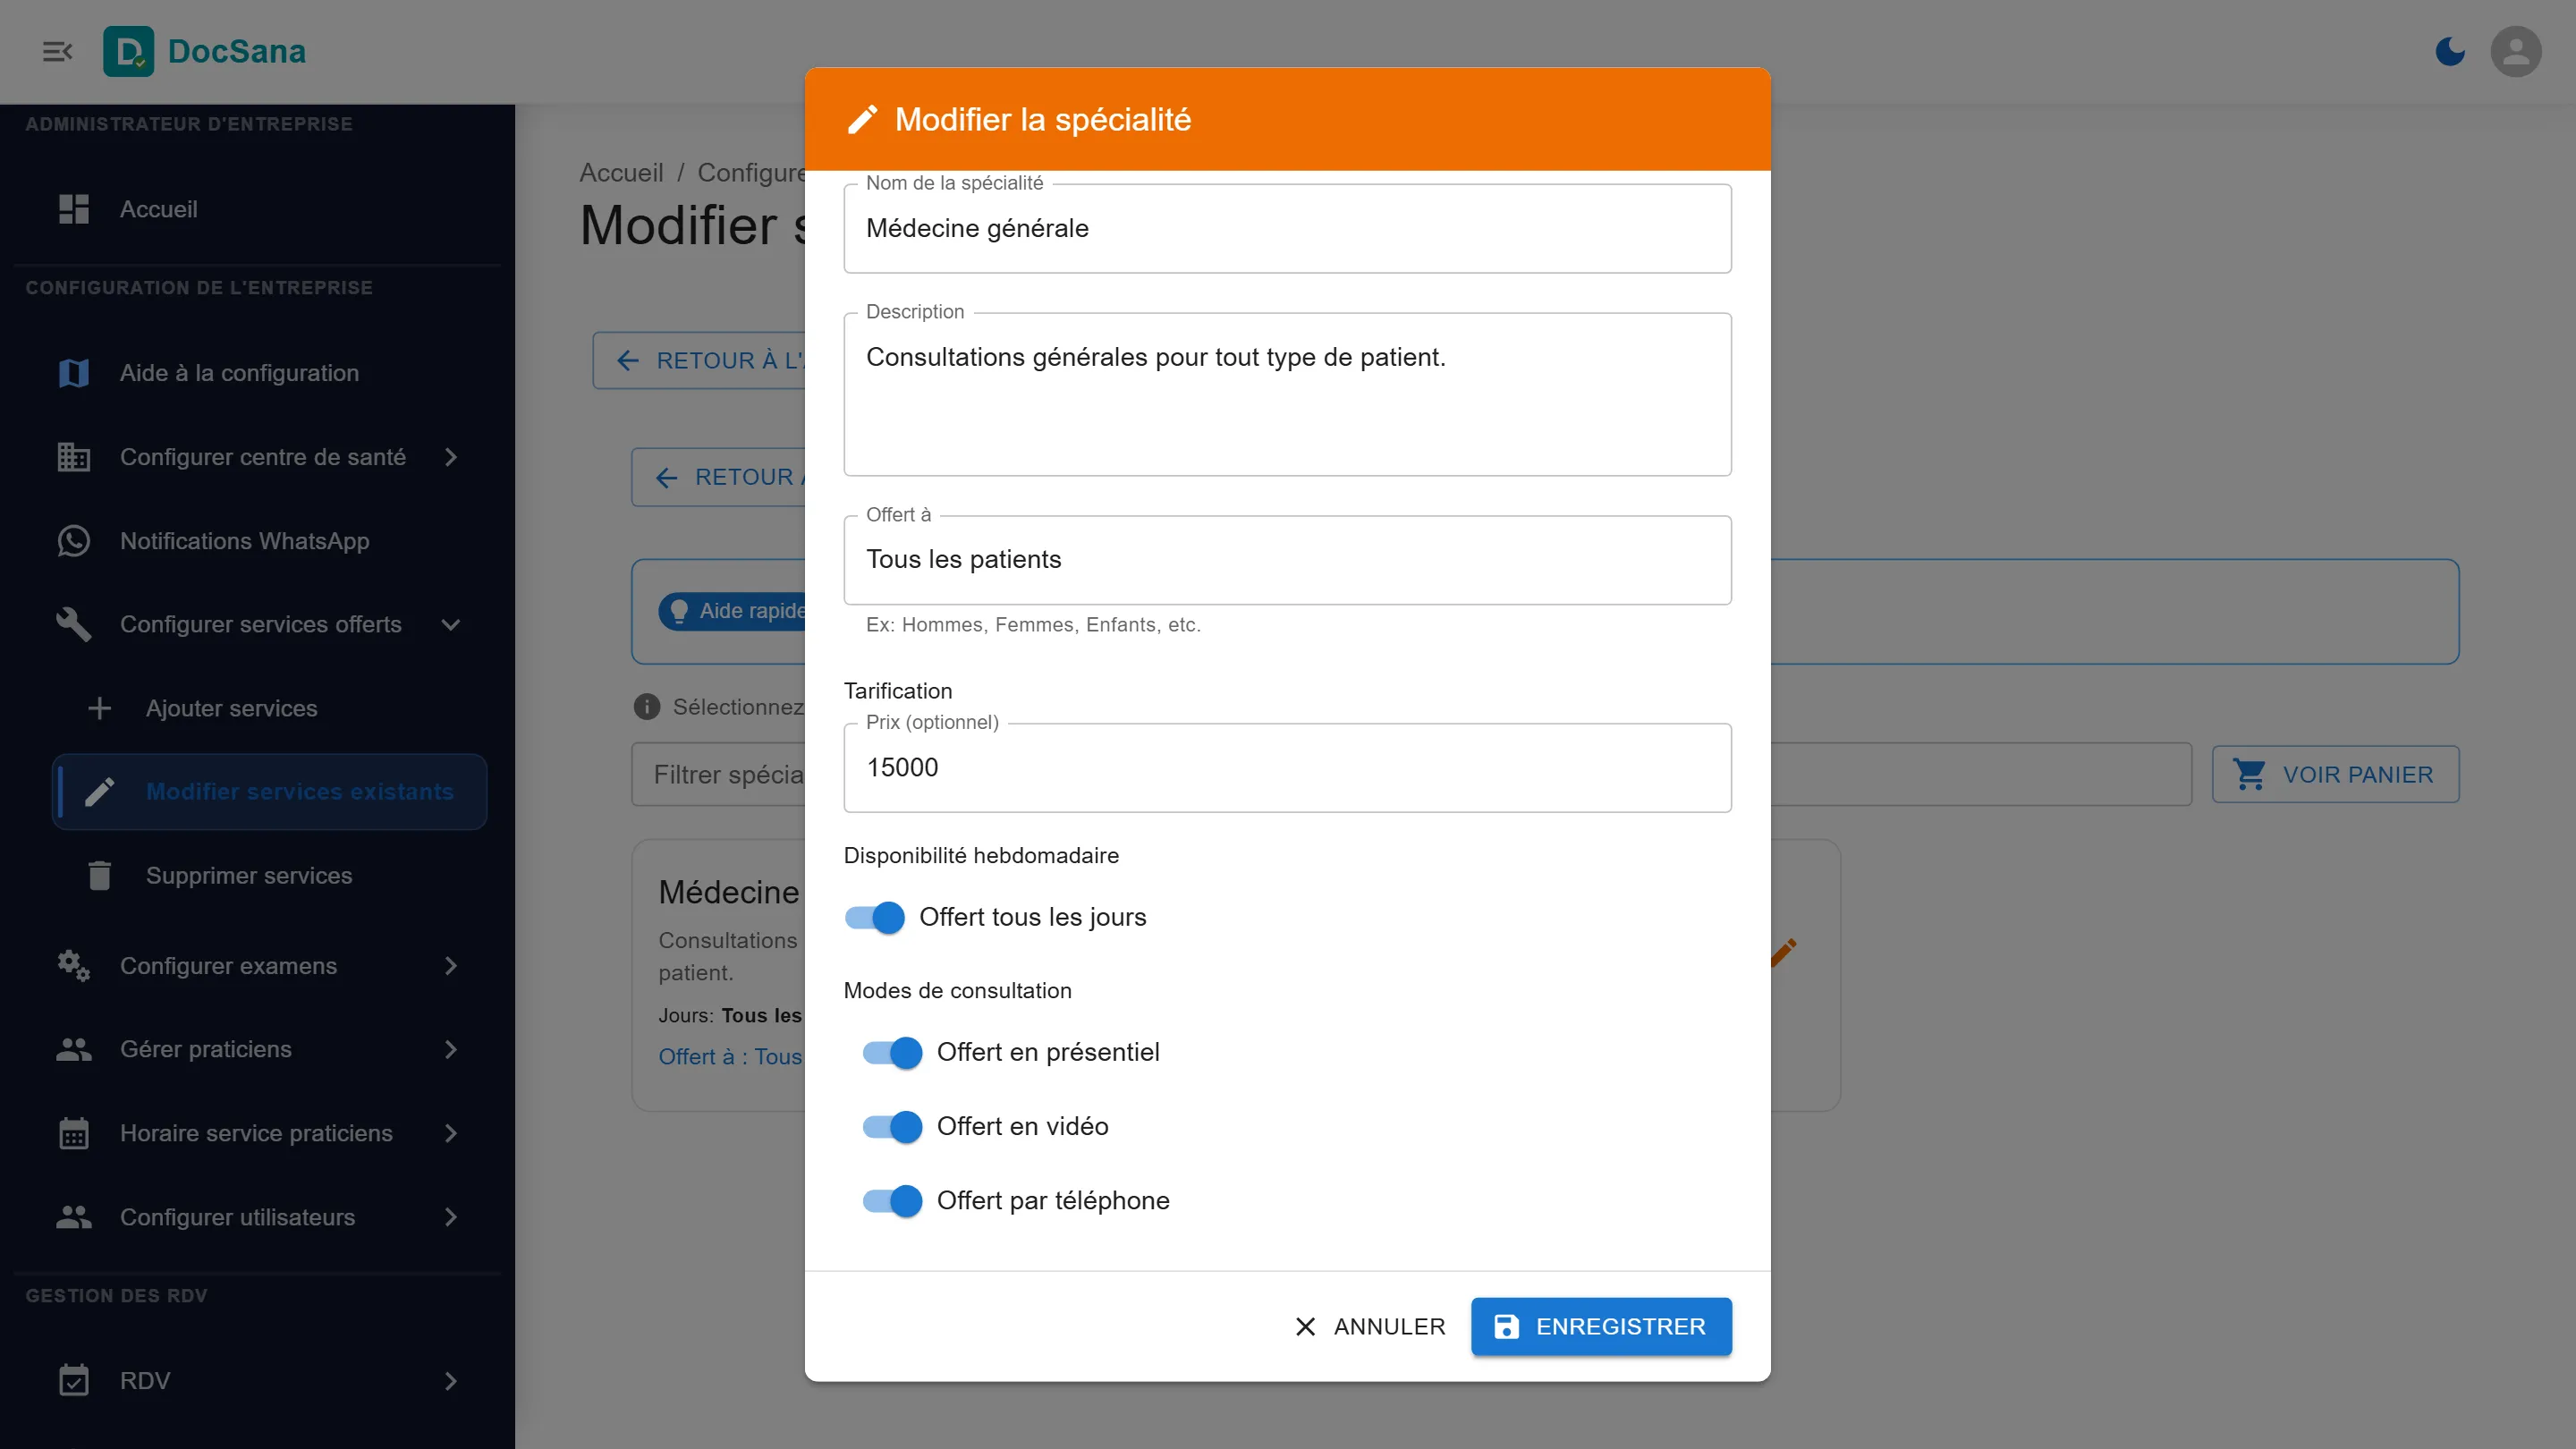Screen dimensions: 2576x1449
Task: Click the calendar icon for Horaire service praticiens
Action: click(x=74, y=1133)
